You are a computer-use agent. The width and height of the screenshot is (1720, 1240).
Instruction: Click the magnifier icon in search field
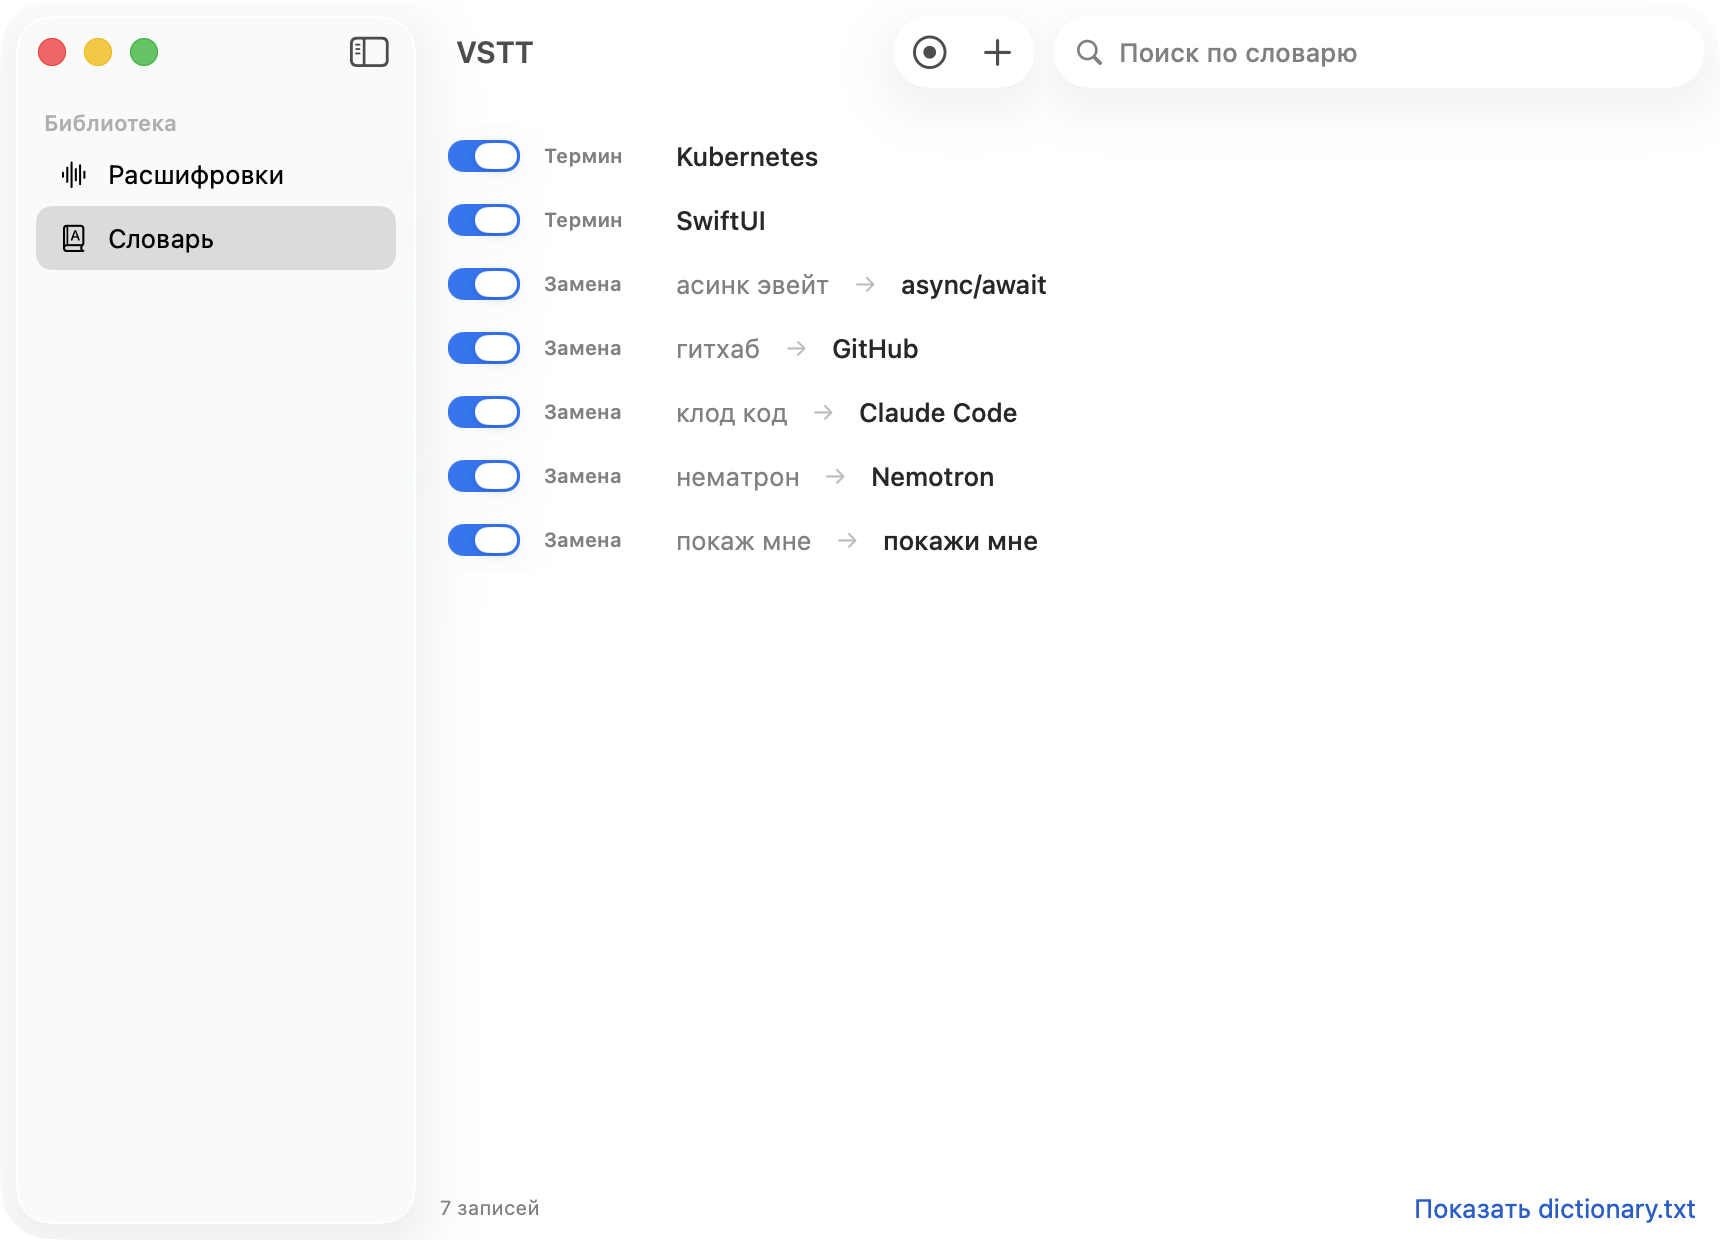1089,52
